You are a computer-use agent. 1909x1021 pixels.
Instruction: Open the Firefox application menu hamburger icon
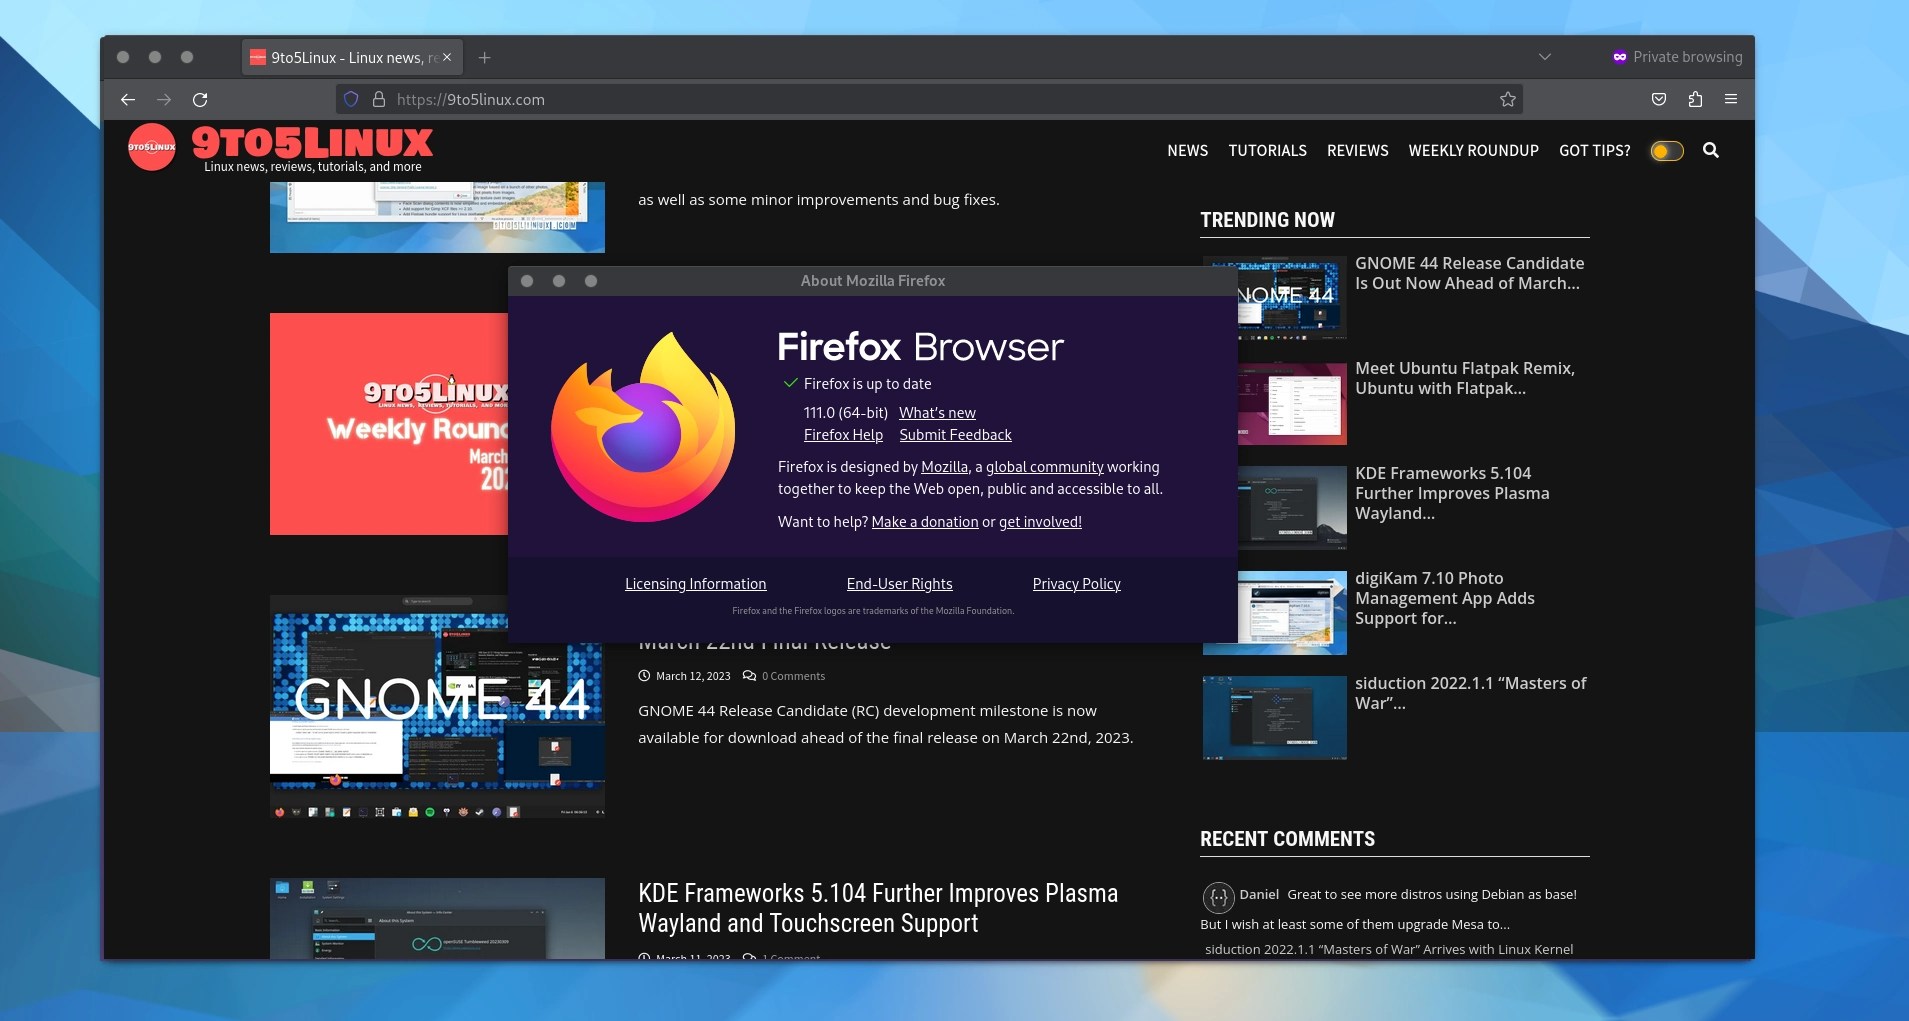pos(1731,99)
